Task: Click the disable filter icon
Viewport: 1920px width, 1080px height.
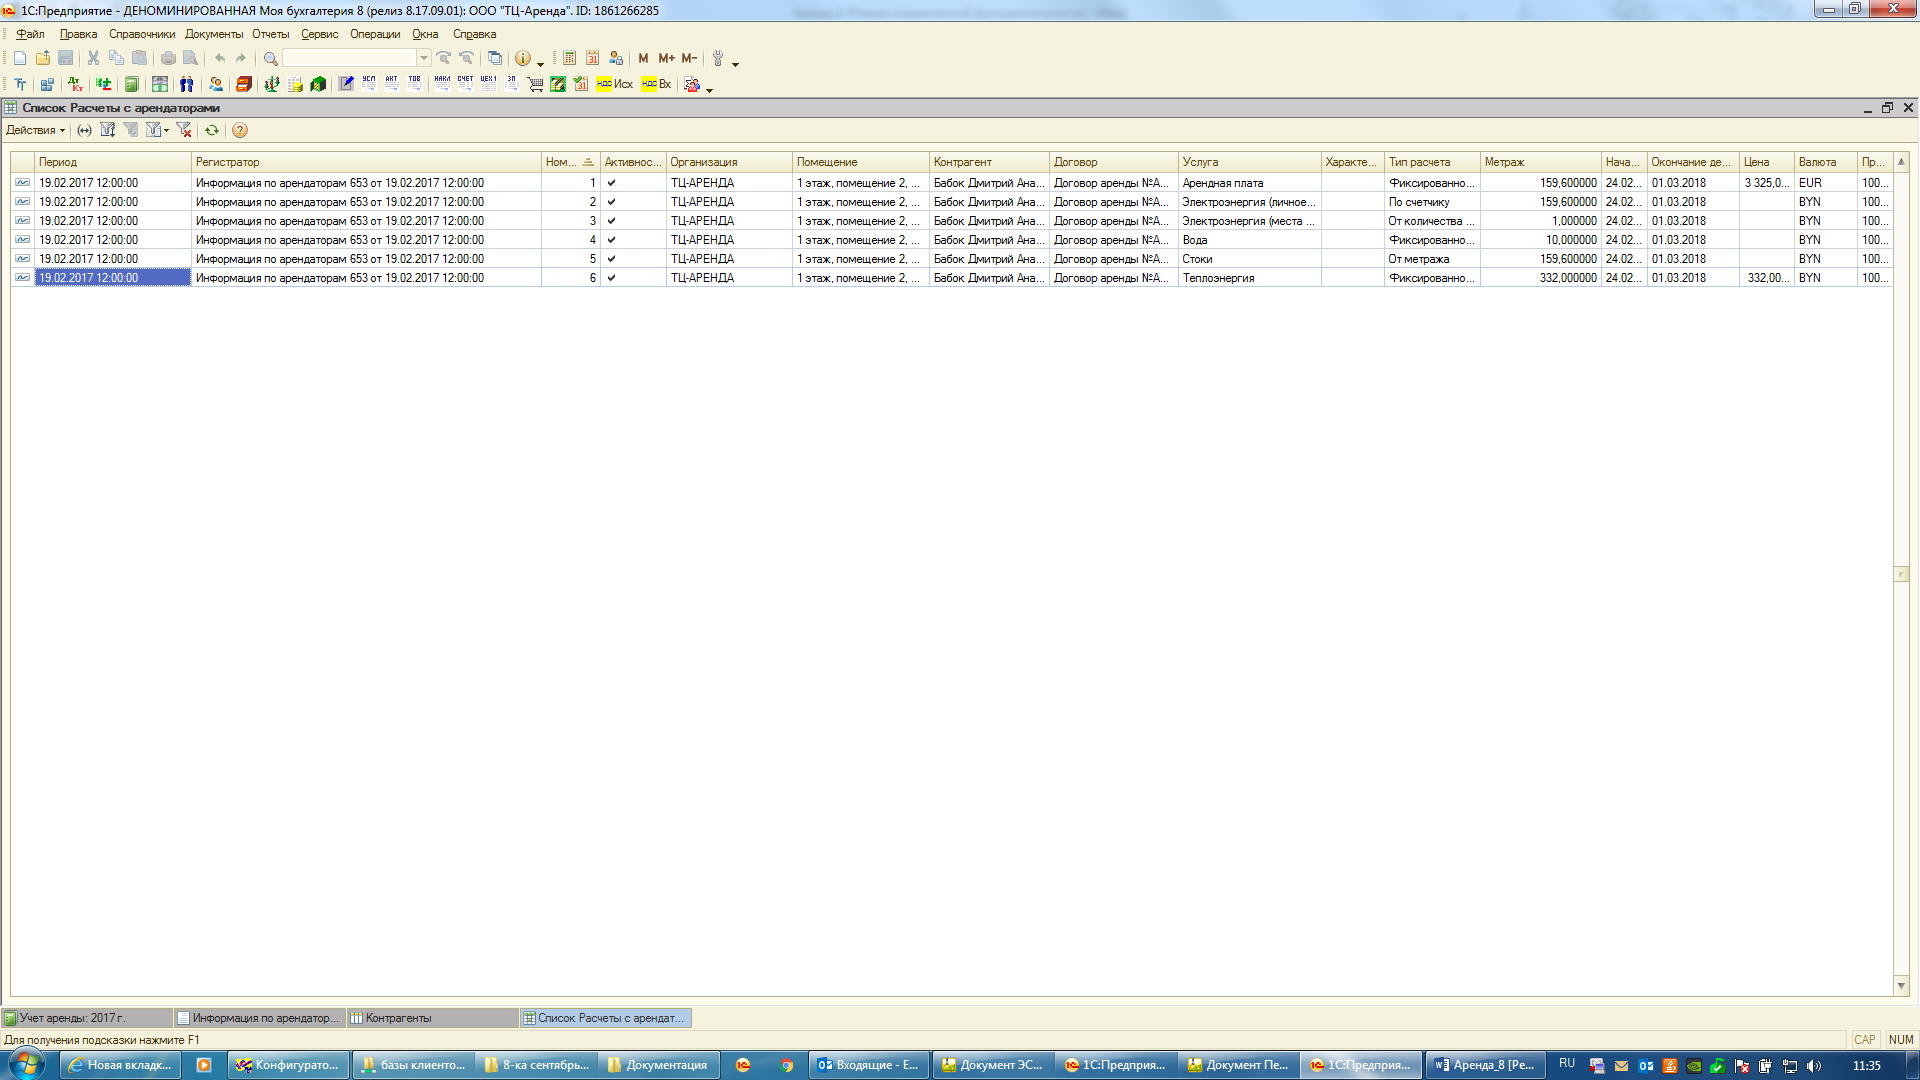Action: pos(184,130)
